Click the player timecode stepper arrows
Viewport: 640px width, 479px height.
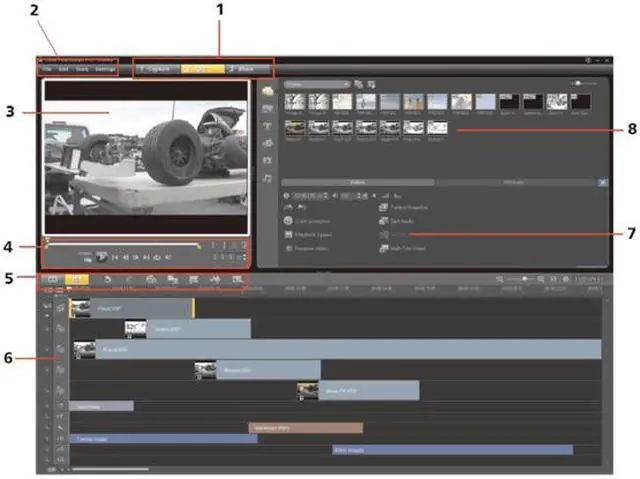244,257
